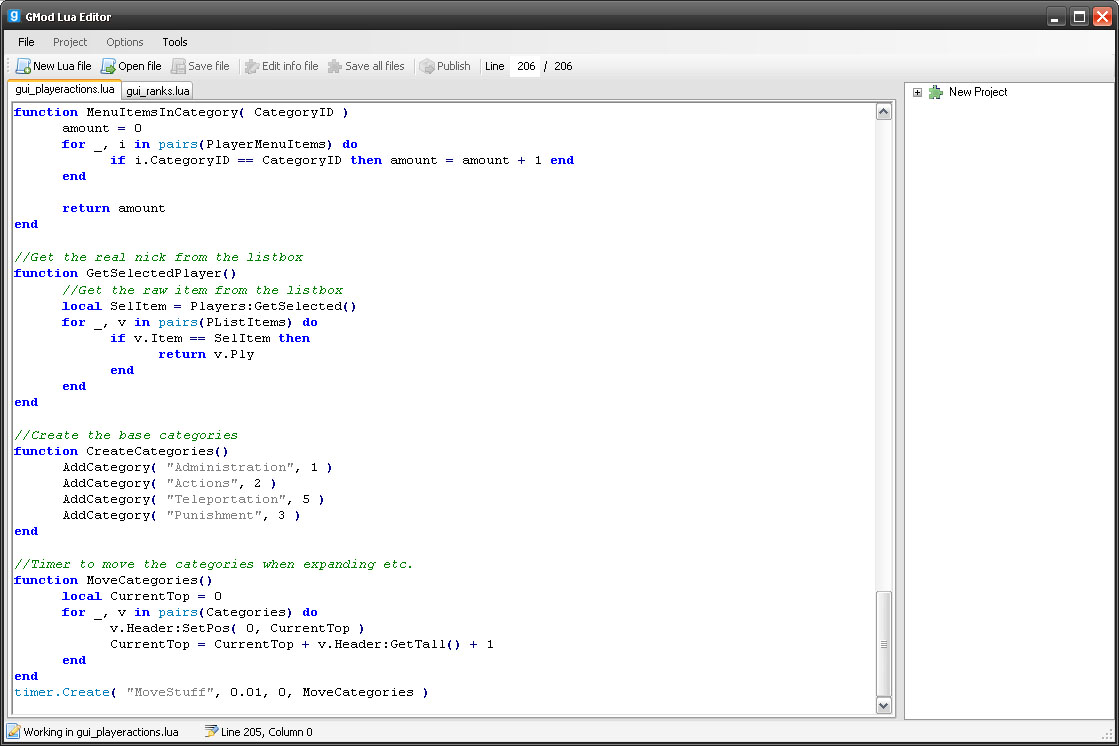Click the '//Get the raw item' comment
The width and height of the screenshot is (1119, 746).
[x=203, y=290]
